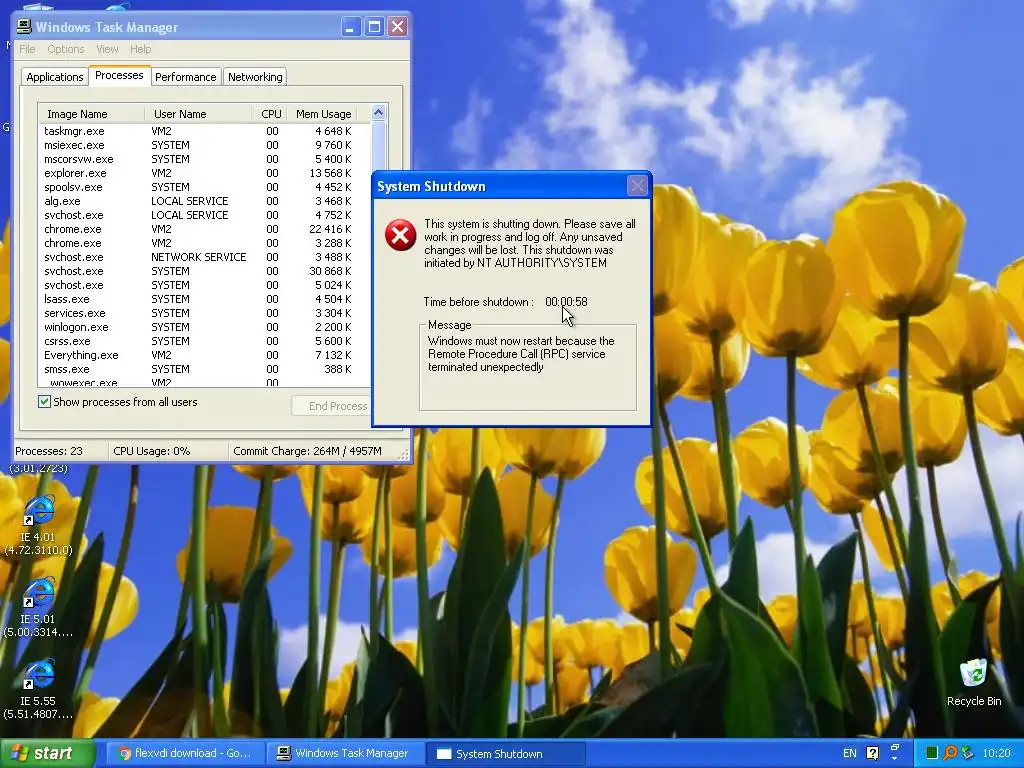Minimize the Windows Task Manager window
1024x768 pixels.
(351, 27)
